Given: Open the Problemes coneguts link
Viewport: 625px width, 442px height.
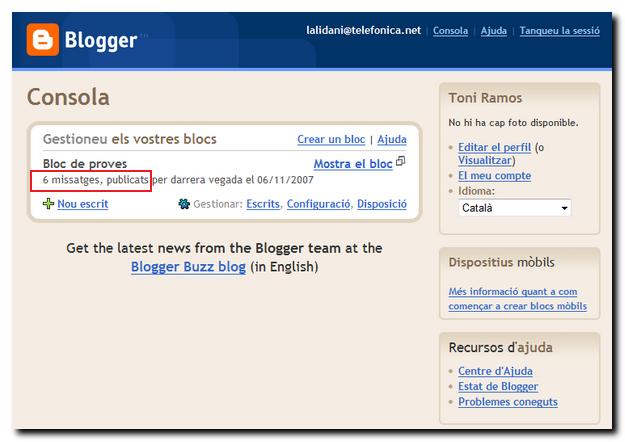Looking at the screenshot, I should point(507,402).
